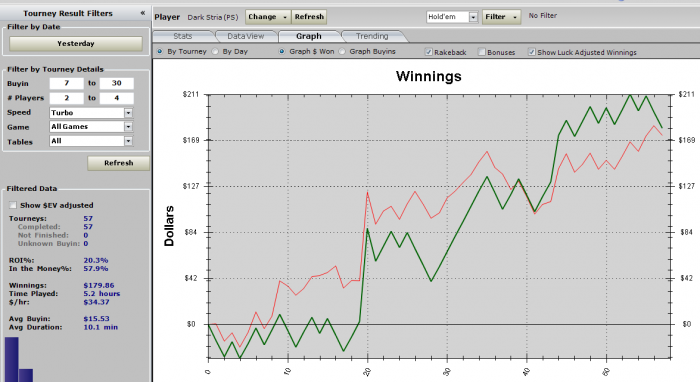Screen dimensions: 700x382
Task: Click the tallest bar in the histogram
Action: tap(12, 360)
